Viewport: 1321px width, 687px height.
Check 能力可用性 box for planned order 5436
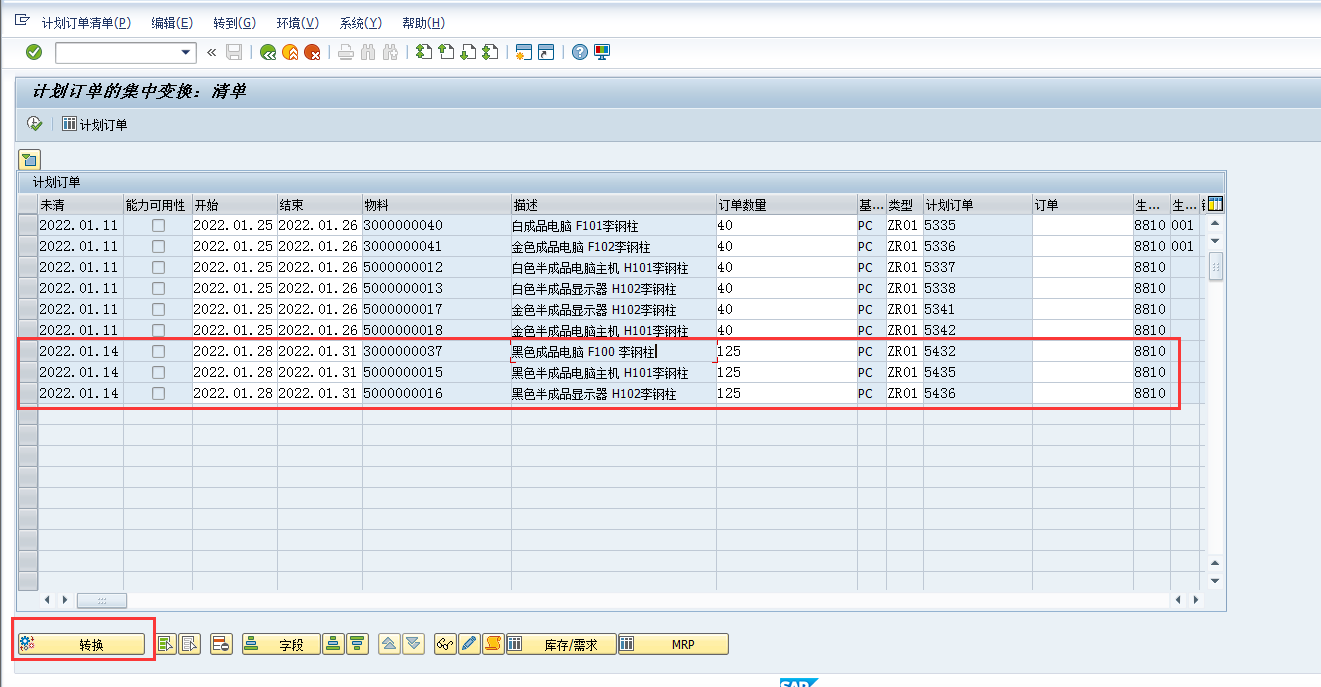(156, 393)
